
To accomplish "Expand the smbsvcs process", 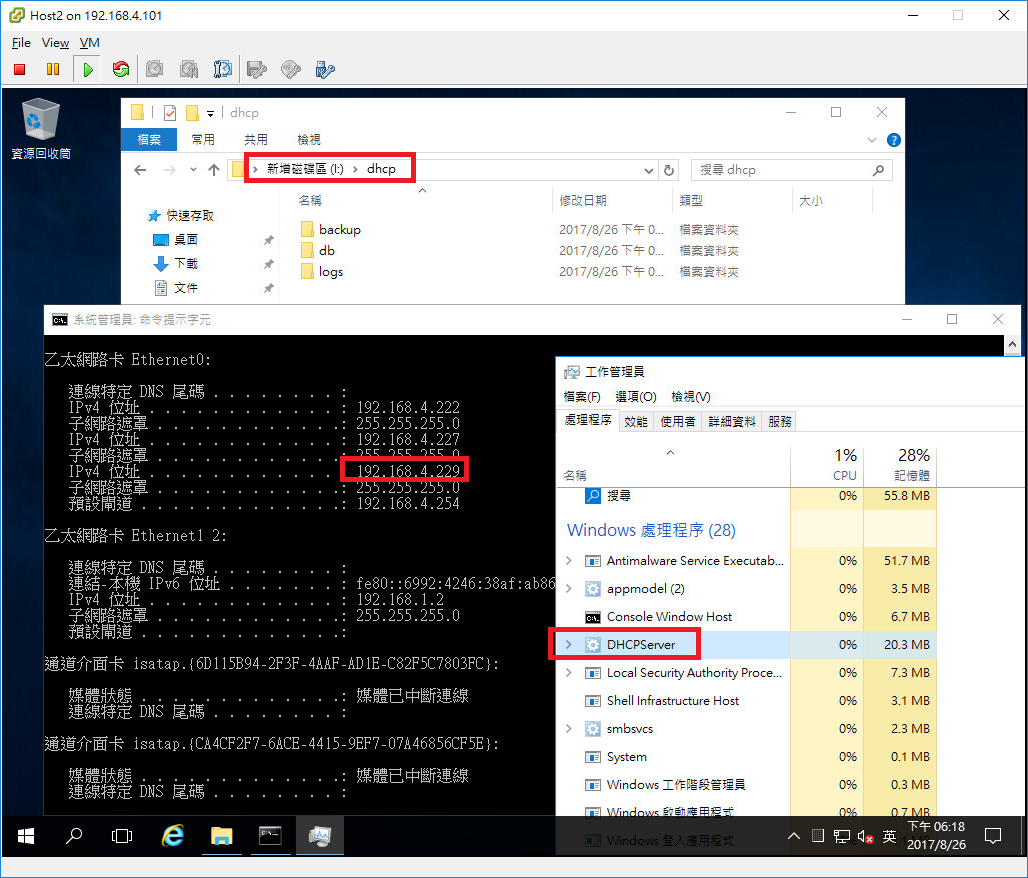I will 568,728.
